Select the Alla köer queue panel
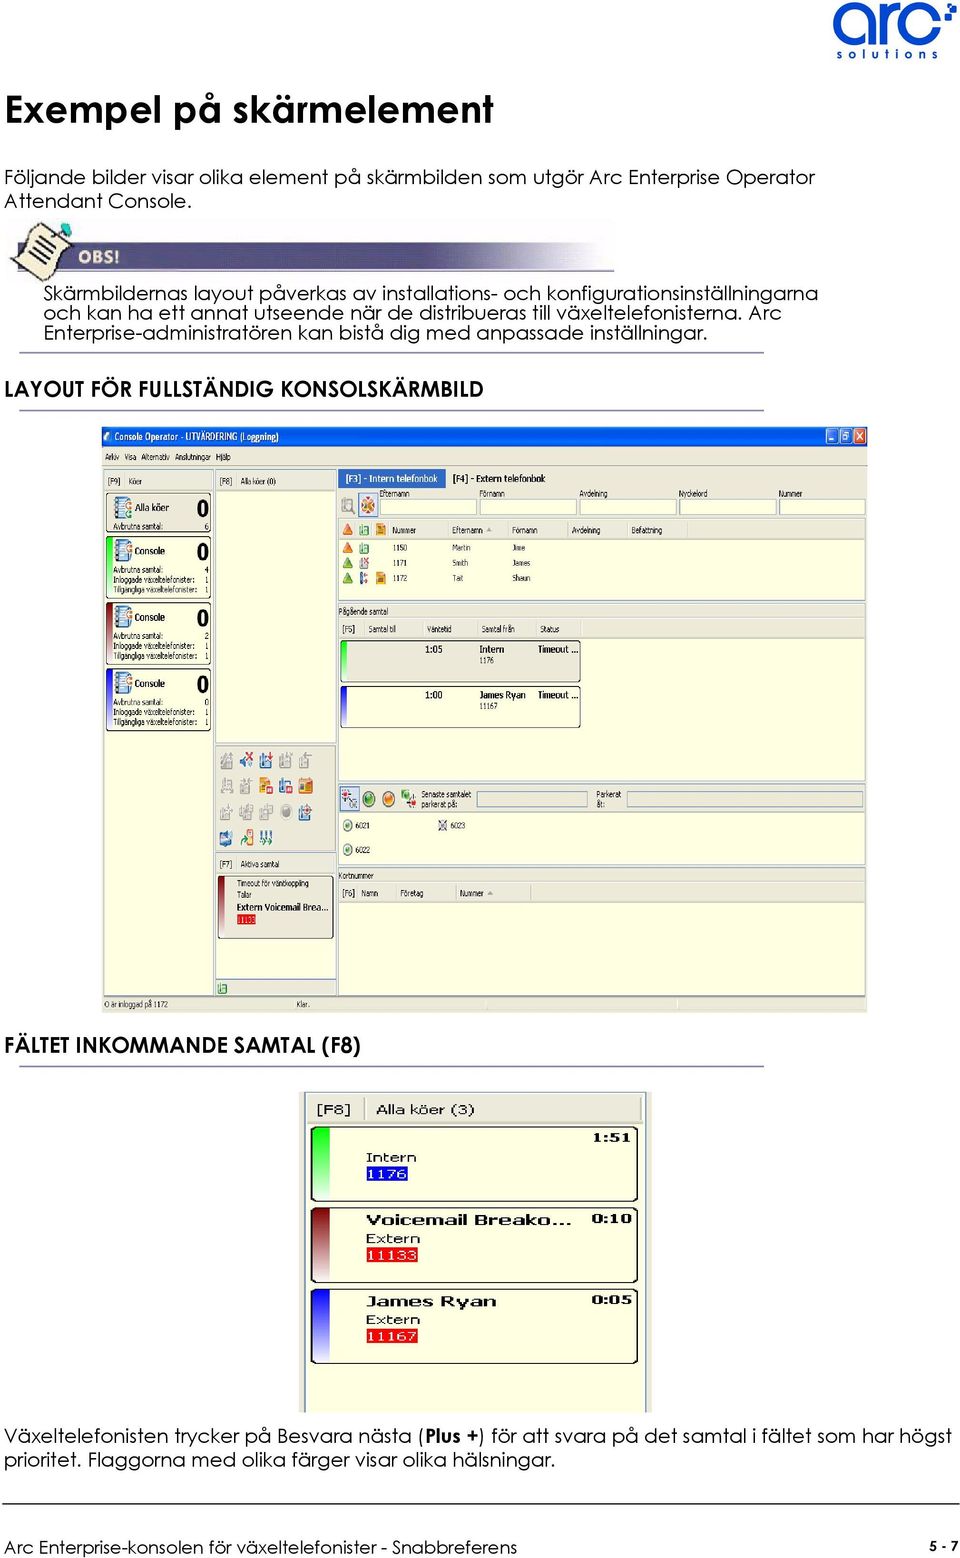This screenshot has height=1558, width=960. [x=158, y=513]
